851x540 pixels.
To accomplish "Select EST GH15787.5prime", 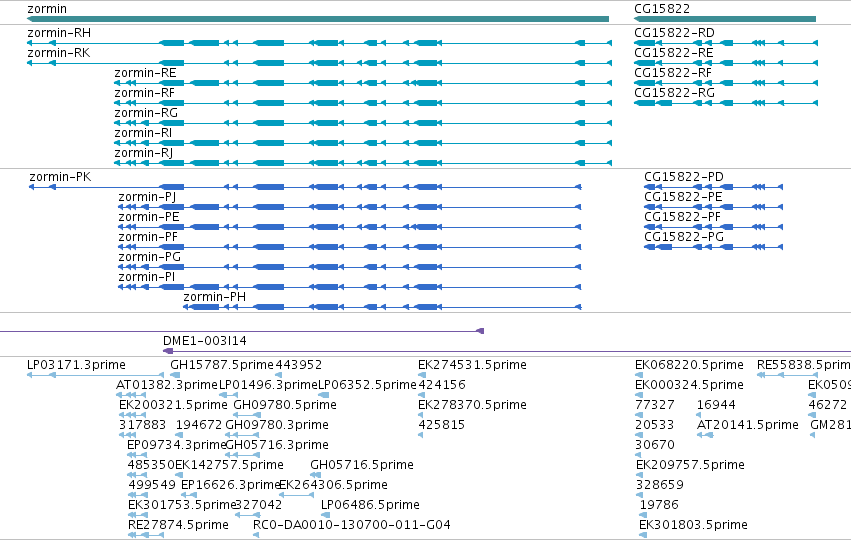I will coord(222,365).
